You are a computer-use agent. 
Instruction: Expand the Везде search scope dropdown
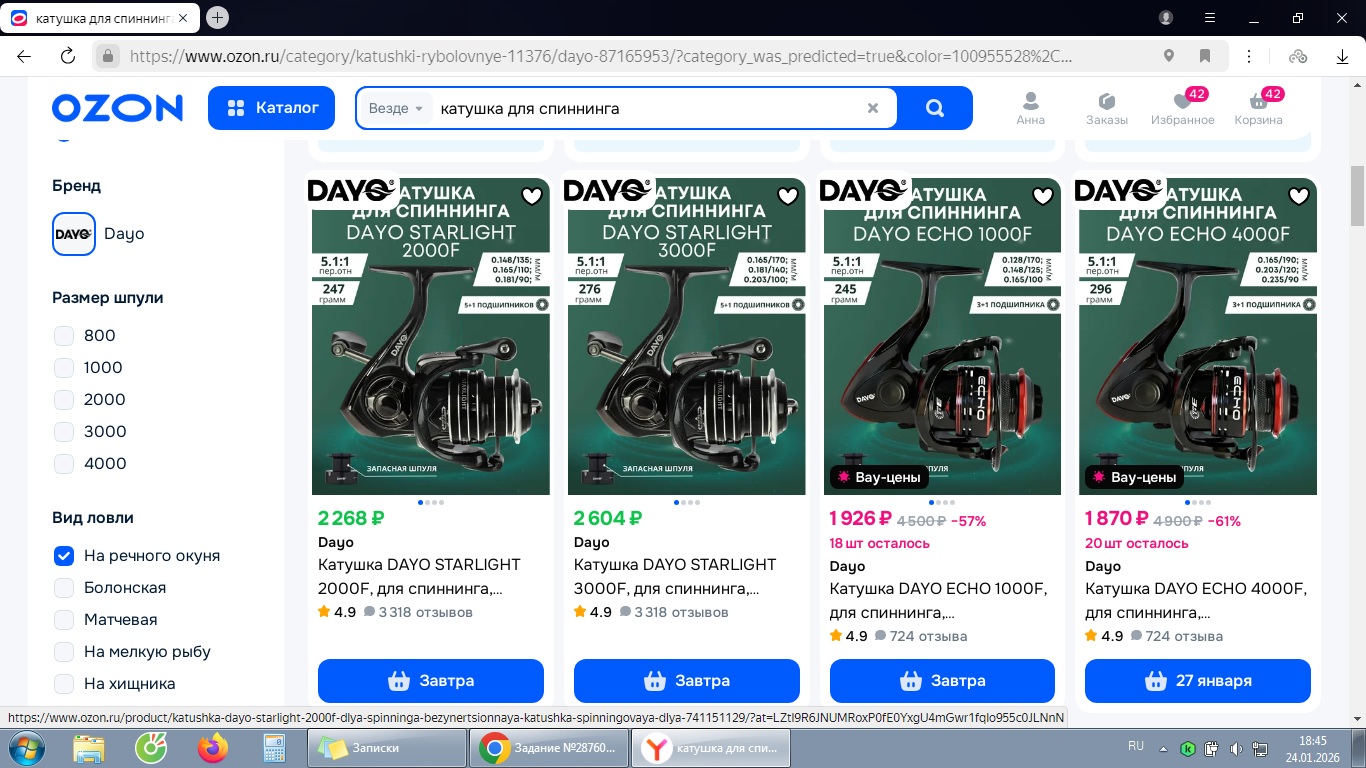click(396, 108)
